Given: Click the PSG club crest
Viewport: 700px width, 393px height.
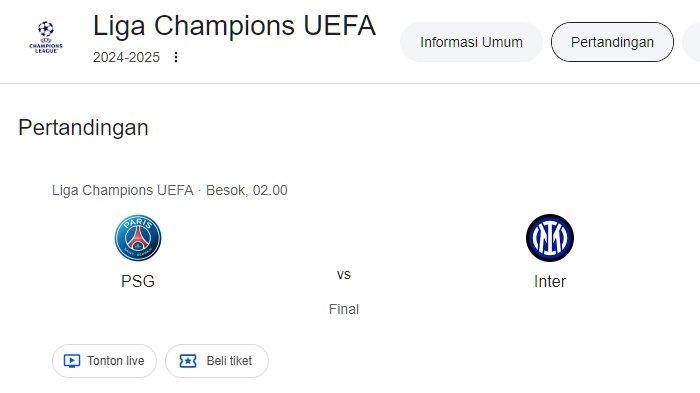Looking at the screenshot, I should 138,238.
